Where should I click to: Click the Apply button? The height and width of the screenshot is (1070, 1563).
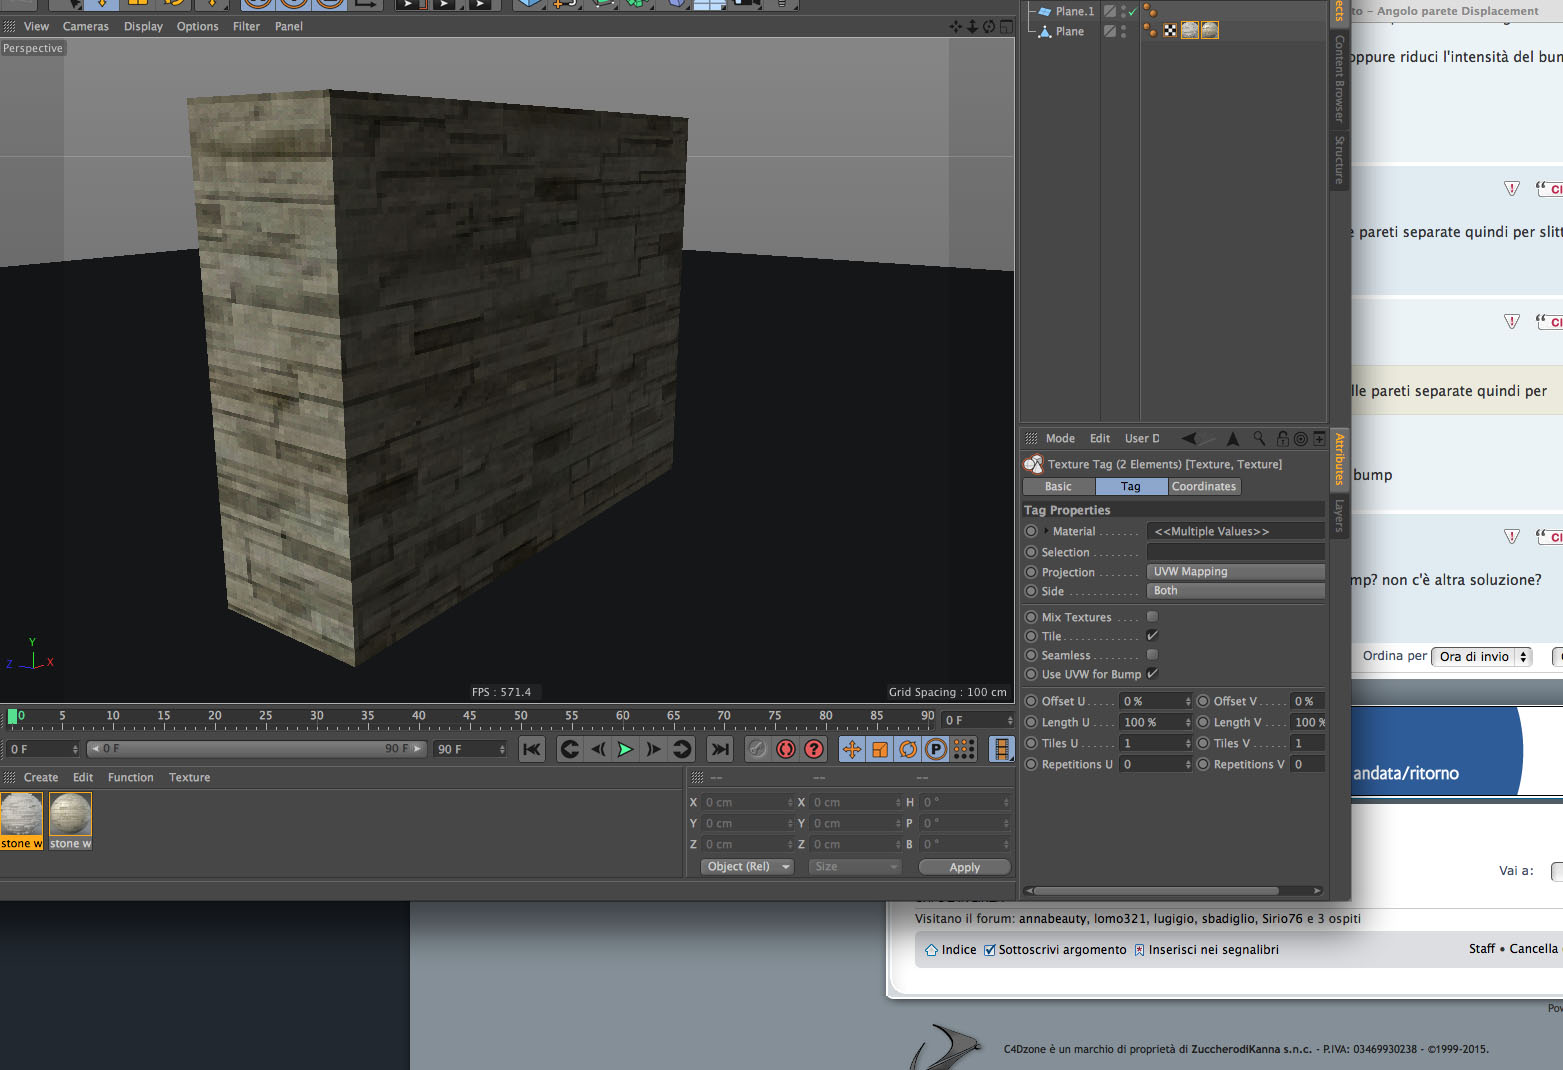[964, 867]
